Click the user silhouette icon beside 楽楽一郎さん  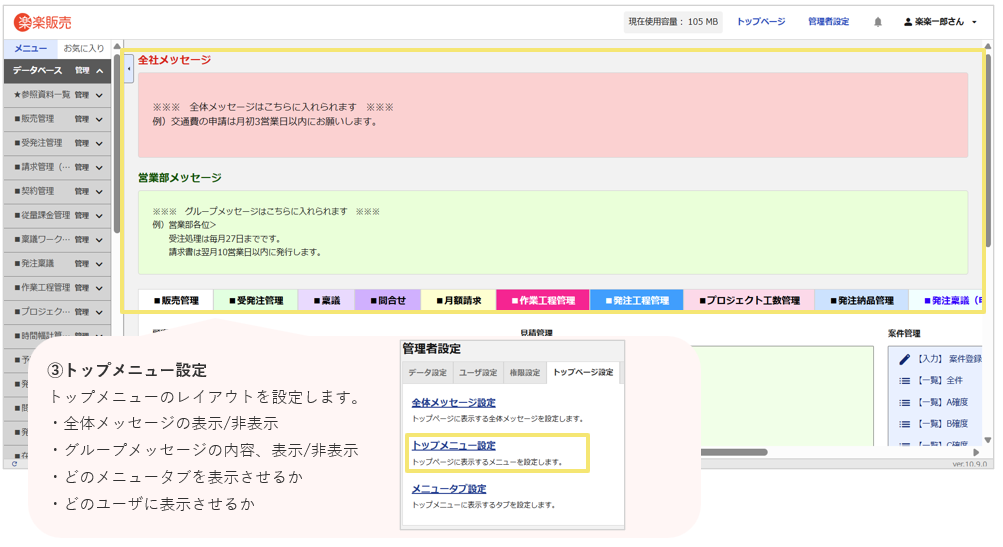pos(908,22)
